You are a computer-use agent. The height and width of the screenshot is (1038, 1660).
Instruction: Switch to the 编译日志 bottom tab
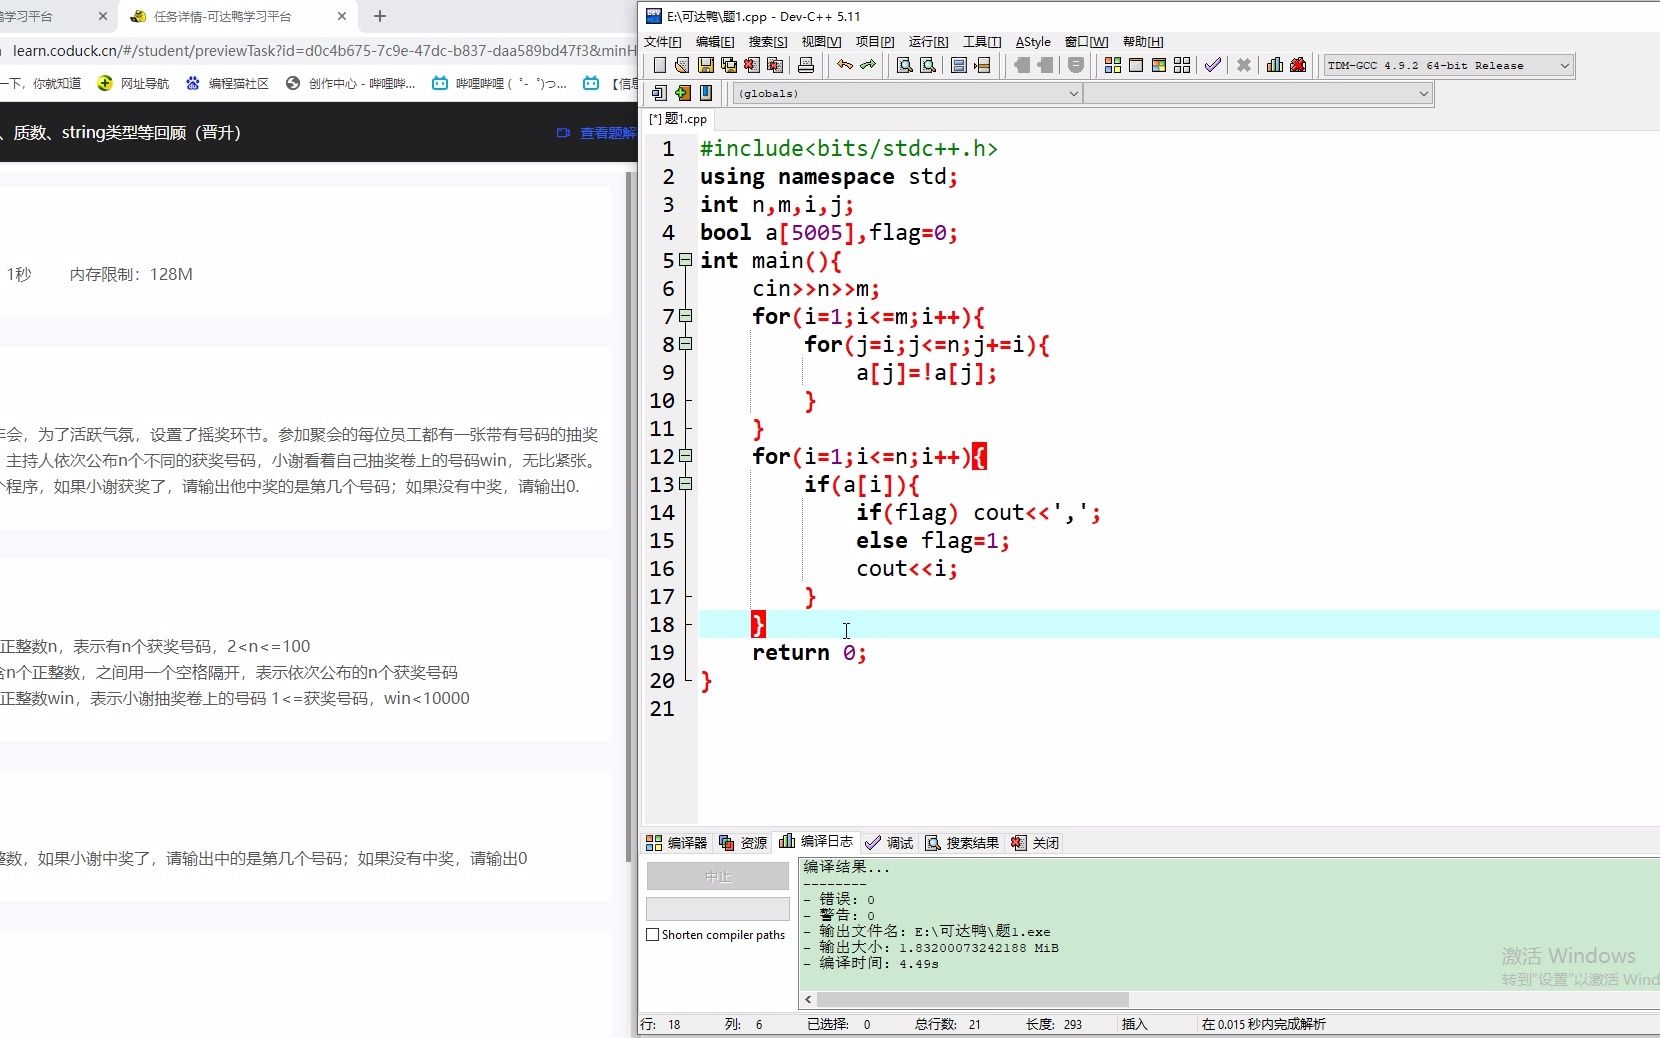[x=817, y=842]
